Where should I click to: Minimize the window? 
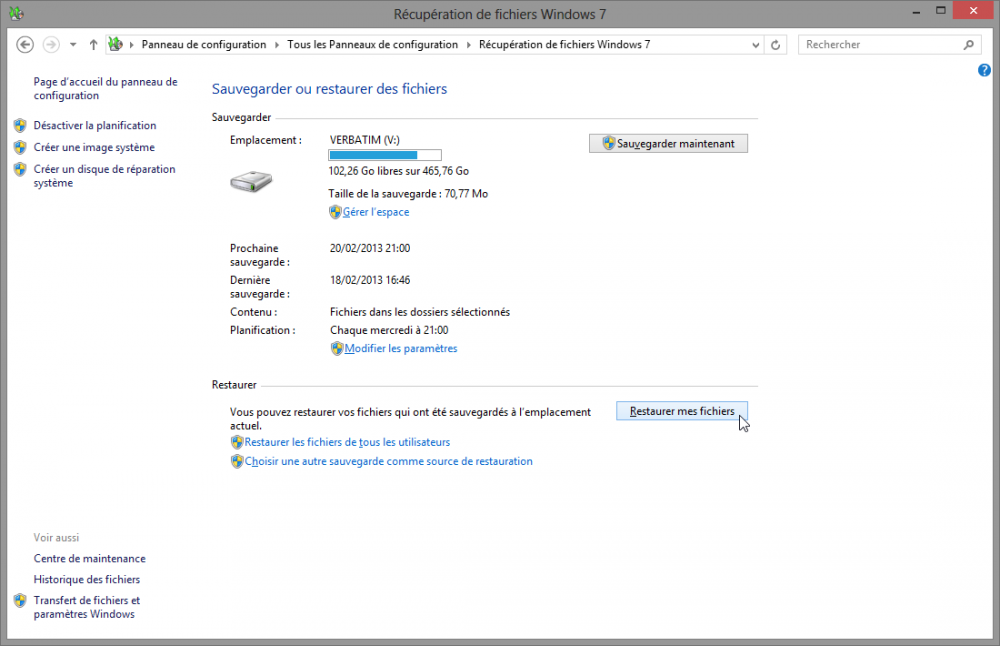916,11
